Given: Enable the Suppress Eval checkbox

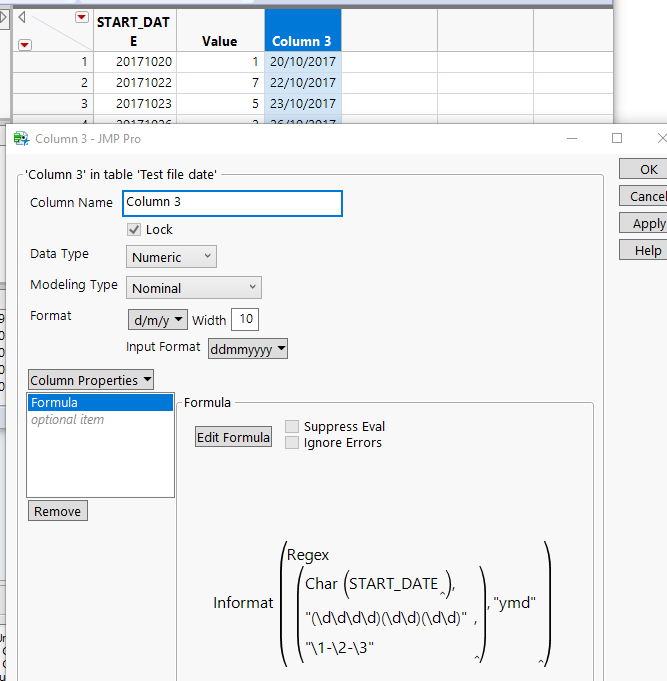Looking at the screenshot, I should pos(292,426).
